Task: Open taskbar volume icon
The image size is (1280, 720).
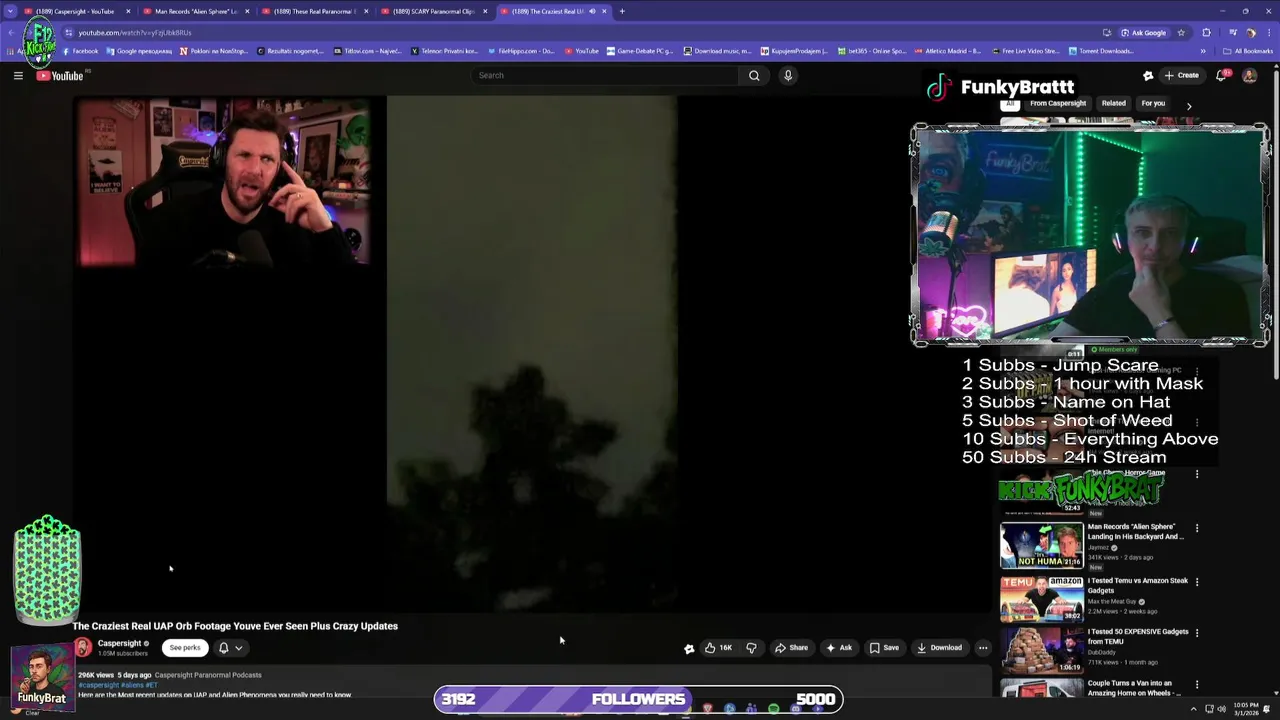Action: click(1223, 708)
